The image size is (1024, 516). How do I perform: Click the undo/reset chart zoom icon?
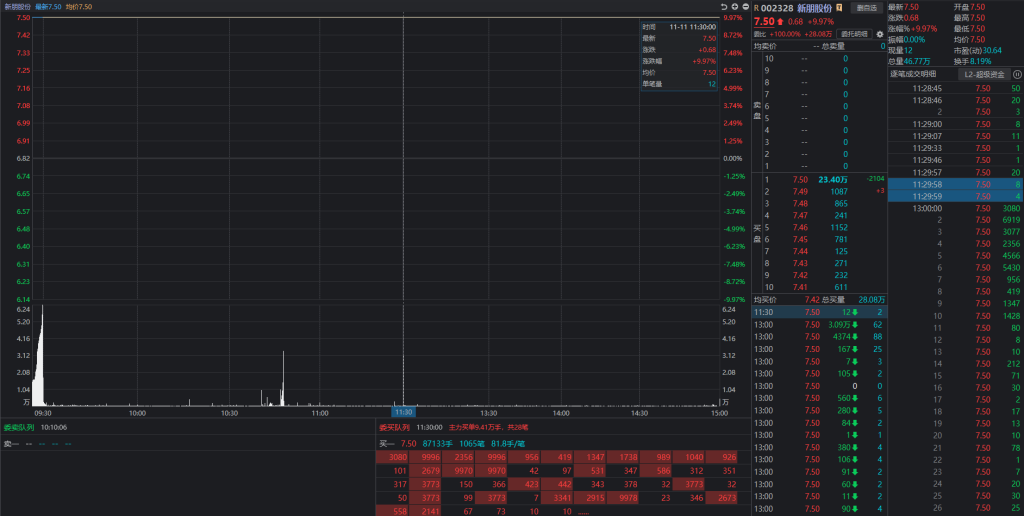click(x=724, y=6)
